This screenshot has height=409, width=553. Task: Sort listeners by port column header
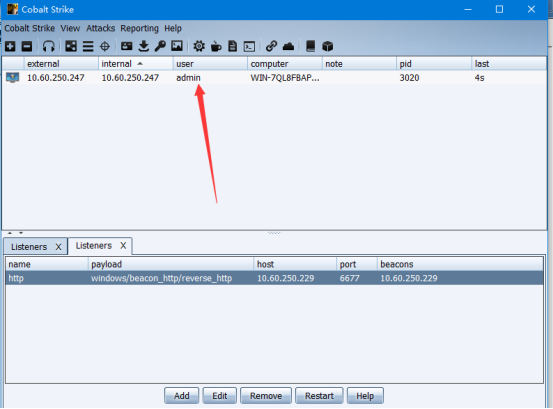[x=357, y=264]
